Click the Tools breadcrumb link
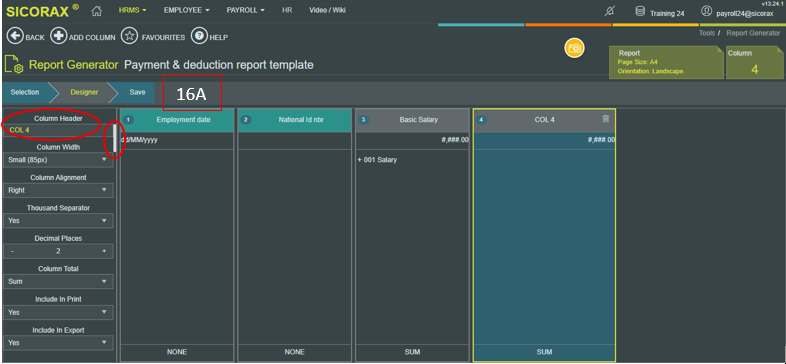Image resolution: width=786 pixels, height=364 pixels. click(x=706, y=33)
